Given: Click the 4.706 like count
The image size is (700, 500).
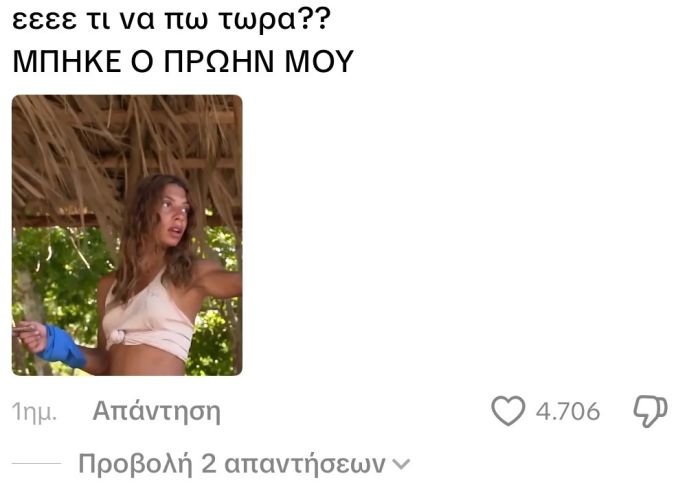Looking at the screenshot, I should (568, 411).
